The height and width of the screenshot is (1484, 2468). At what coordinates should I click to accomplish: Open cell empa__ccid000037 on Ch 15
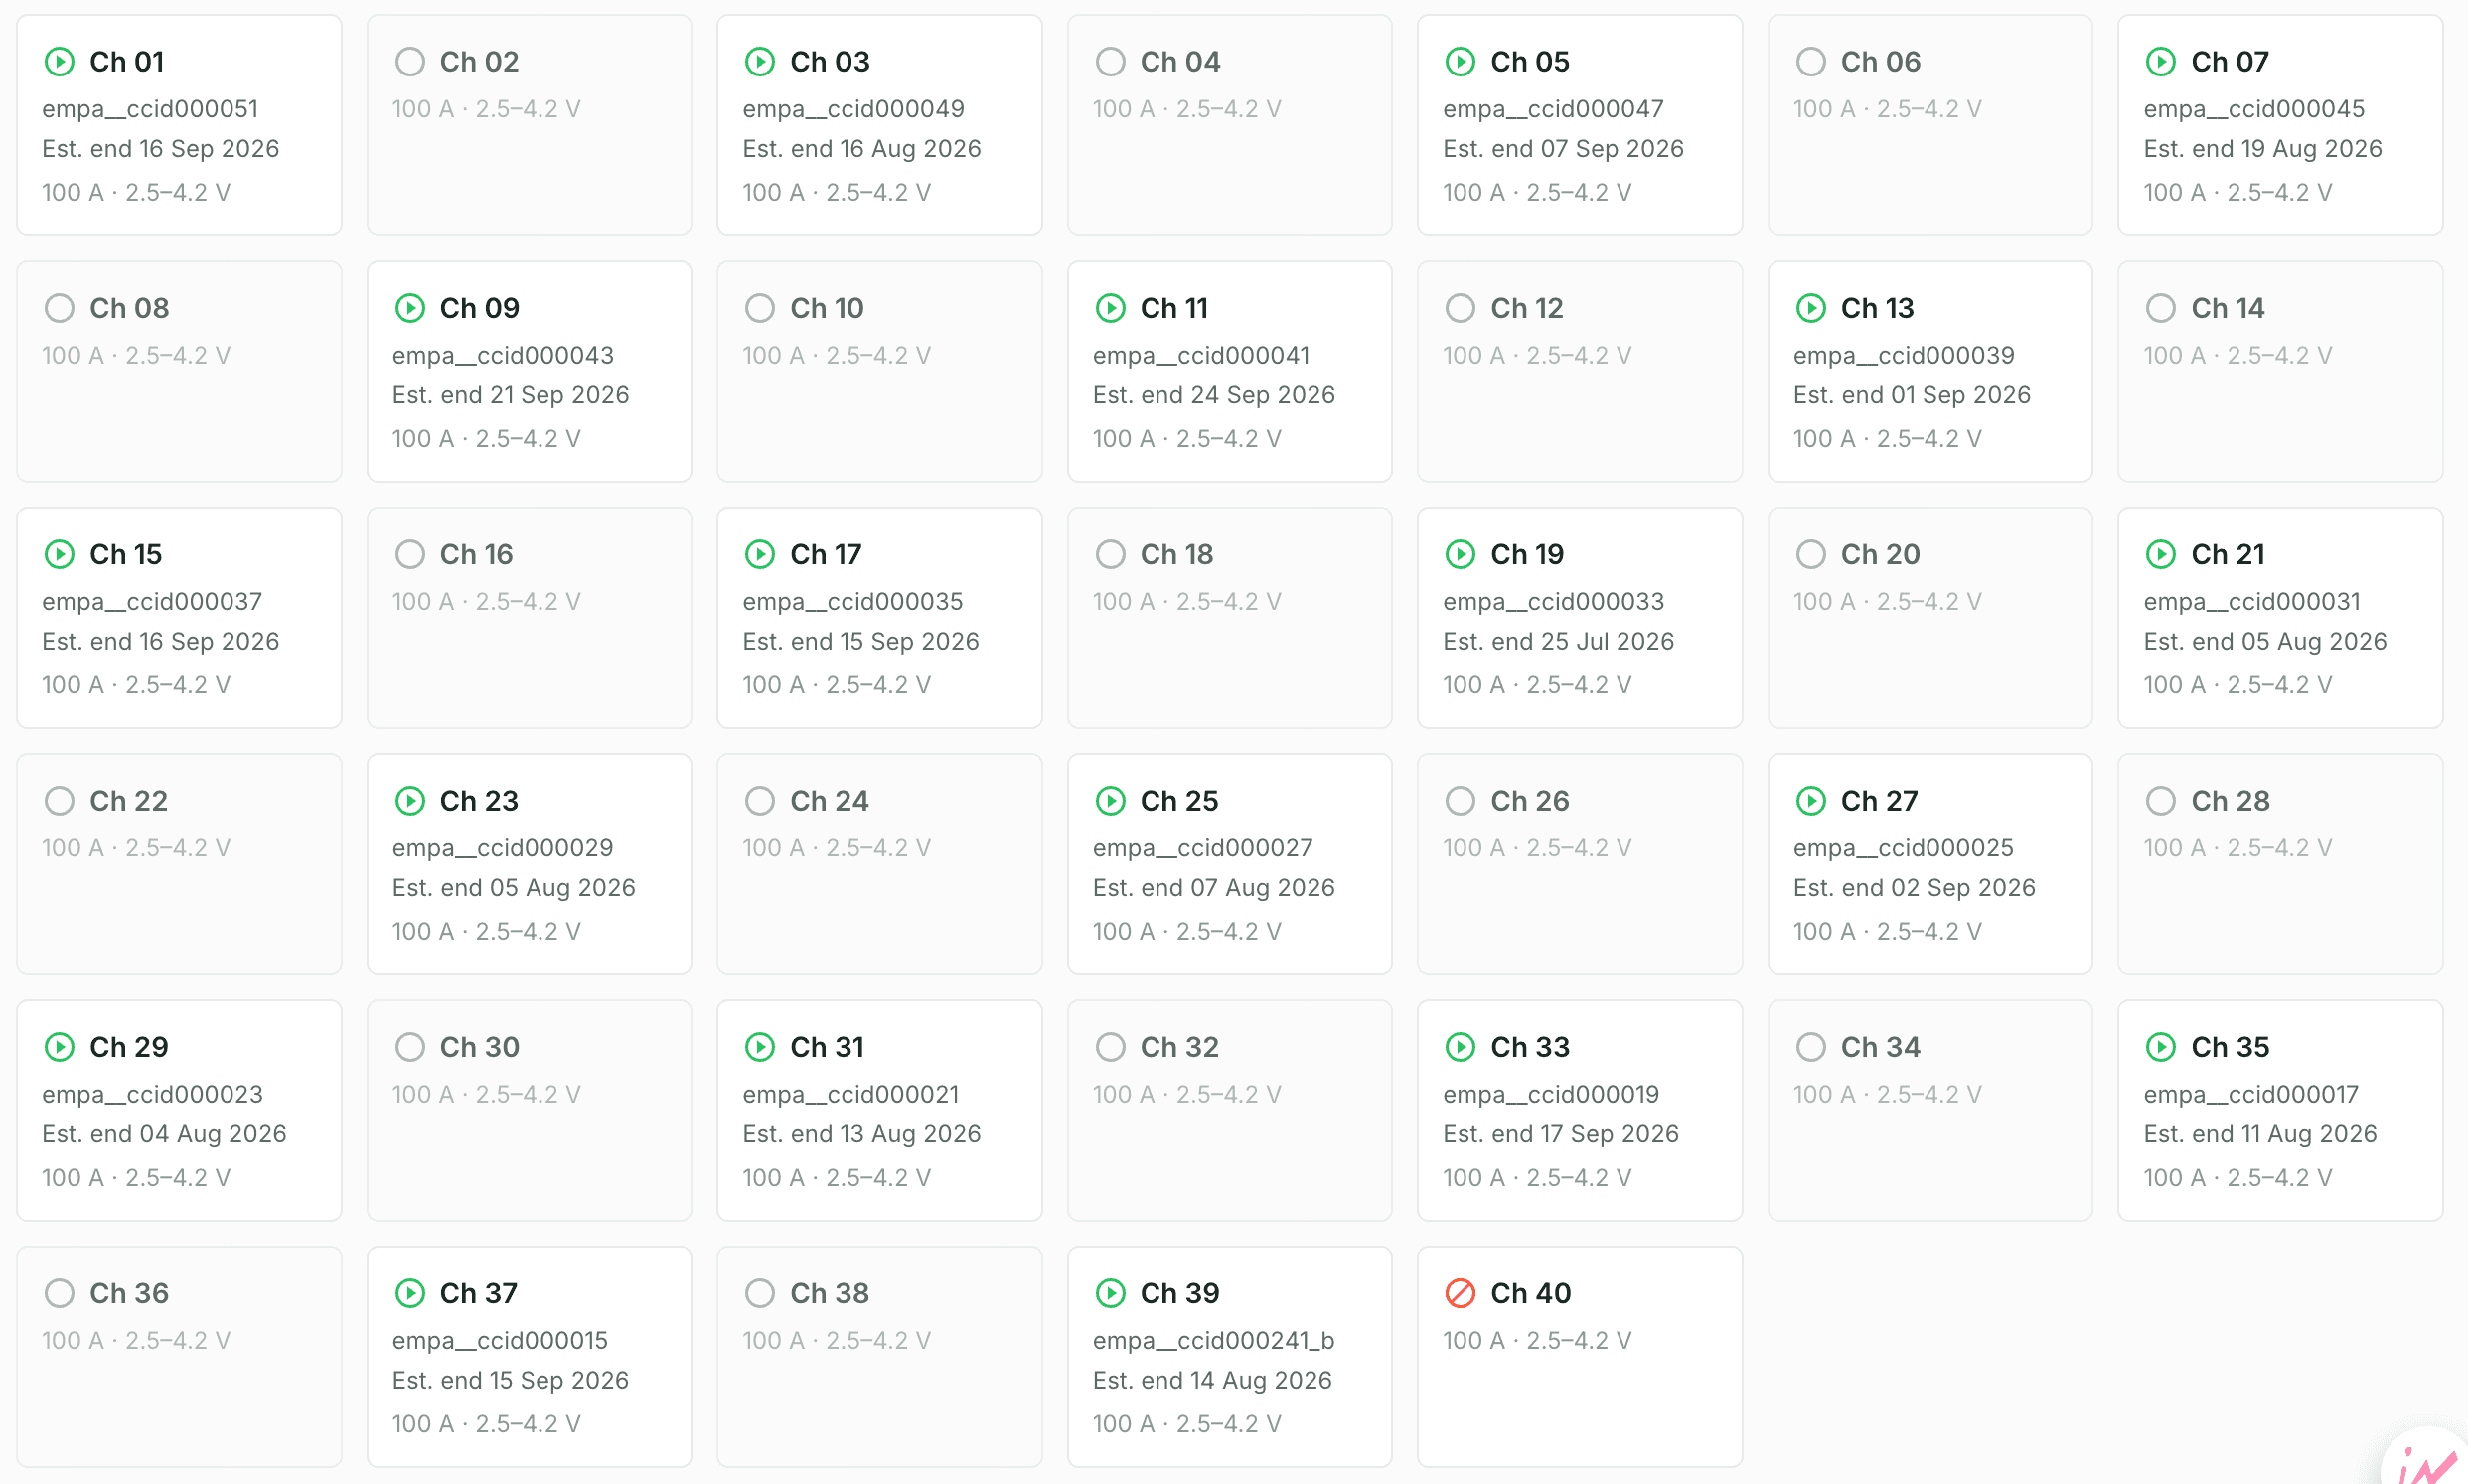pyautogui.click(x=152, y=601)
